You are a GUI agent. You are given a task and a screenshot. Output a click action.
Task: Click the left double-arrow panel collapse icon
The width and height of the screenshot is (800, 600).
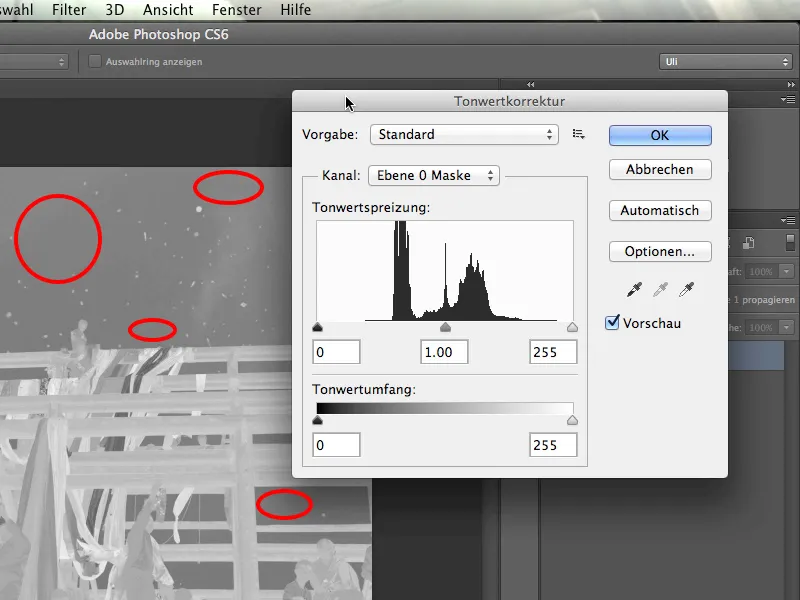[x=531, y=84]
